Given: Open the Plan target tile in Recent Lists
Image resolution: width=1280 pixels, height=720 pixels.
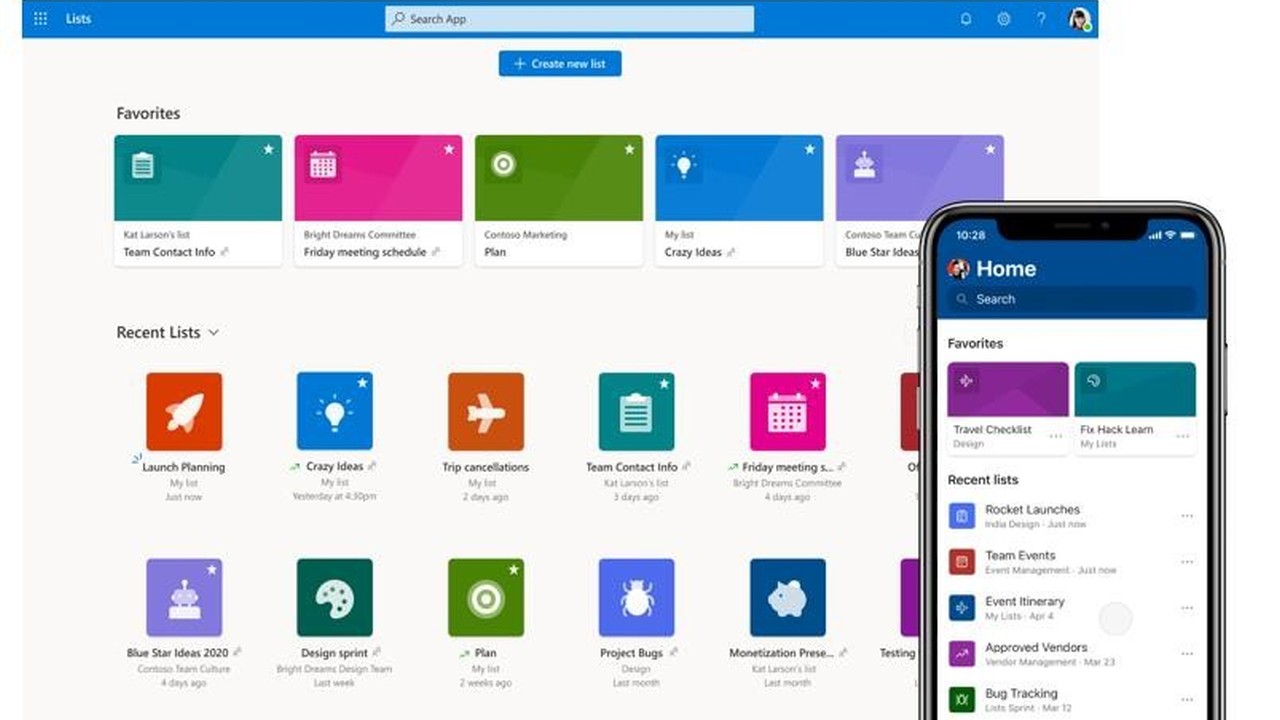Looking at the screenshot, I should pyautogui.click(x=486, y=597).
